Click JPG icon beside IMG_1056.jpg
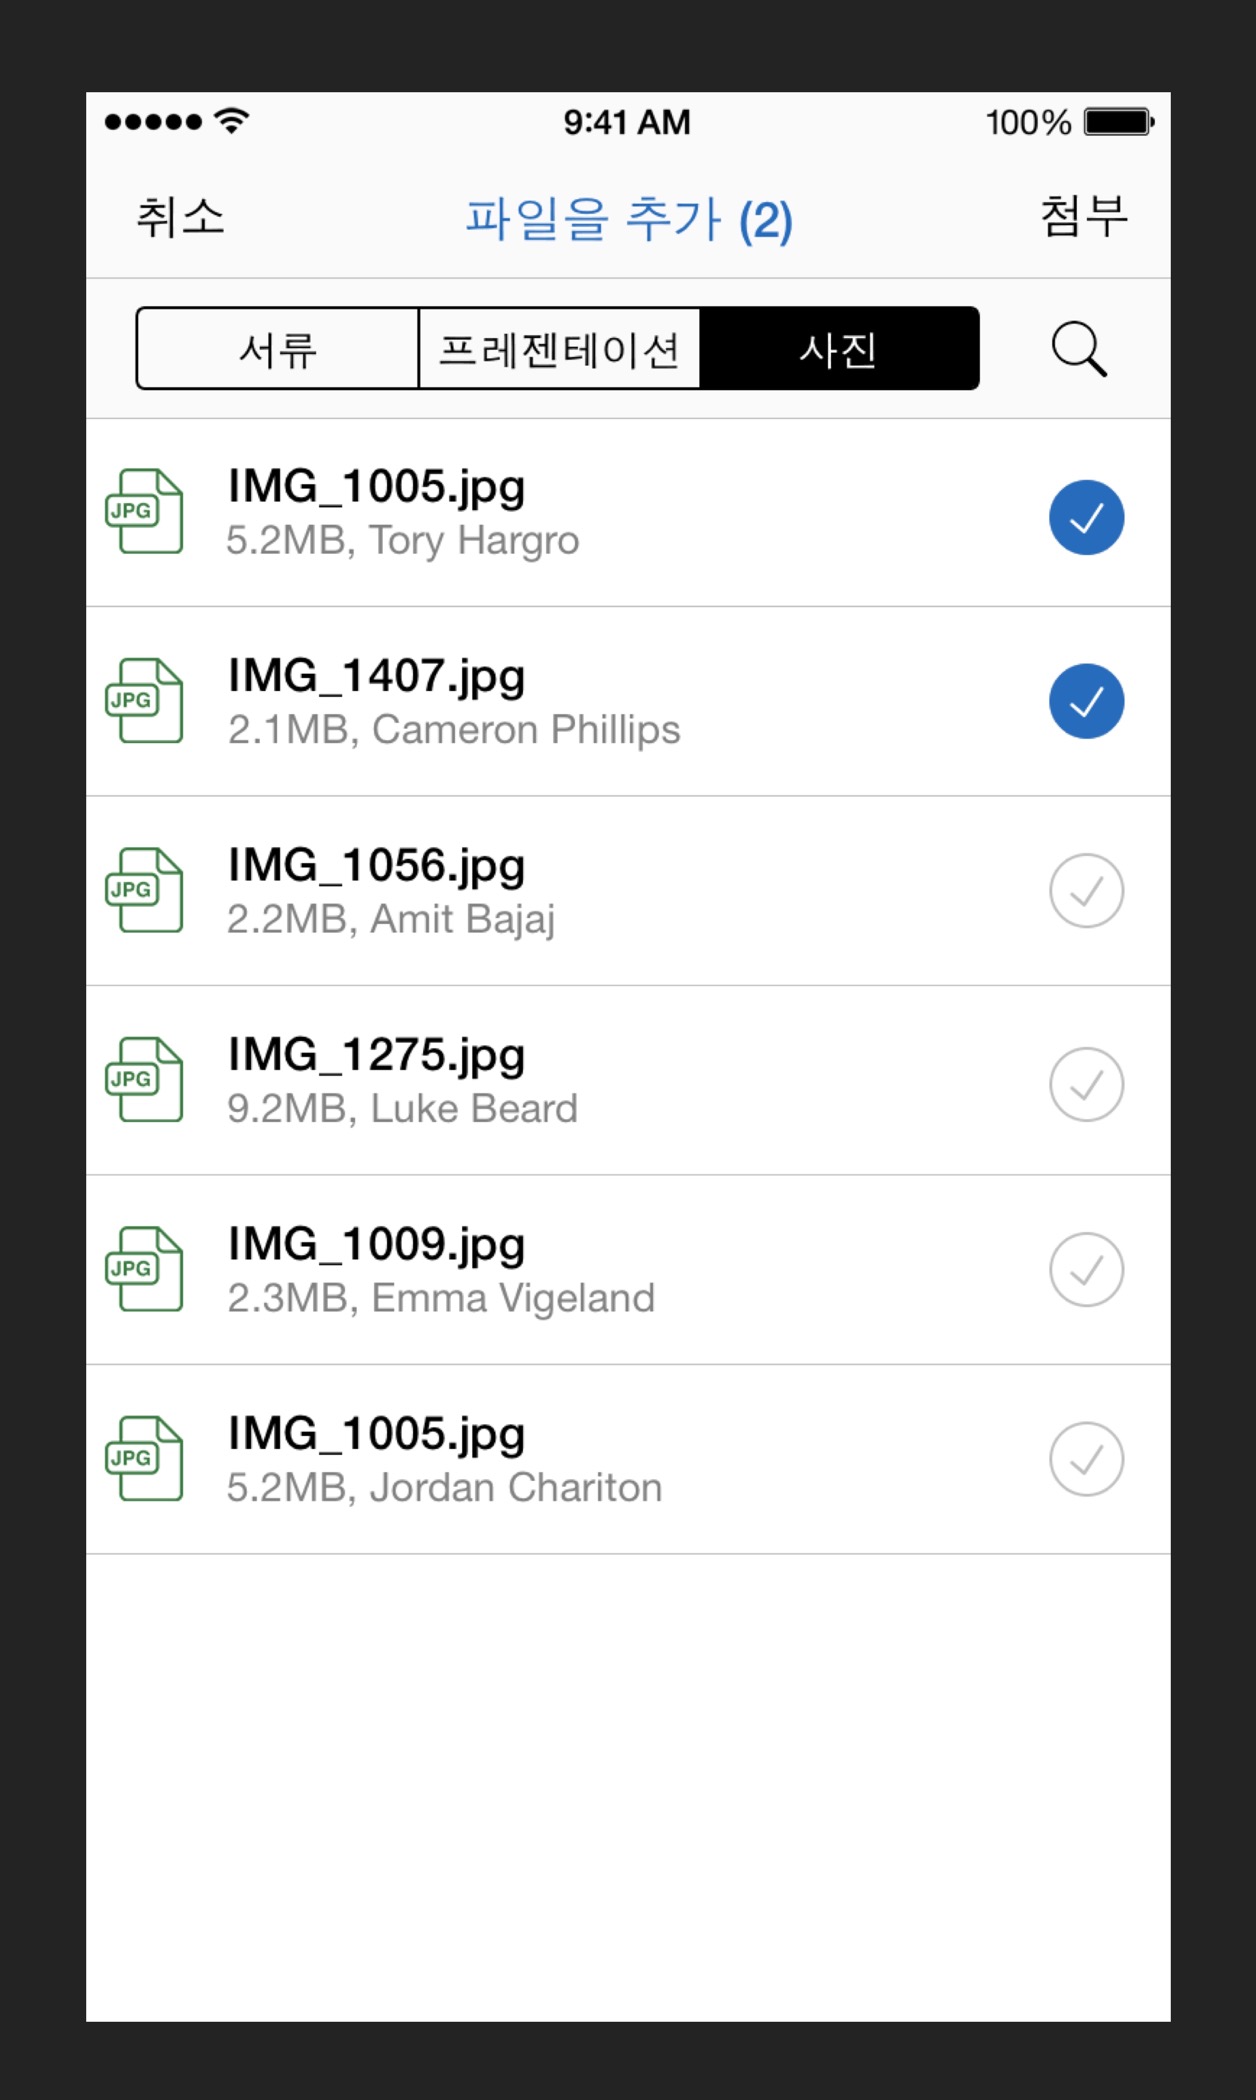 click(145, 890)
